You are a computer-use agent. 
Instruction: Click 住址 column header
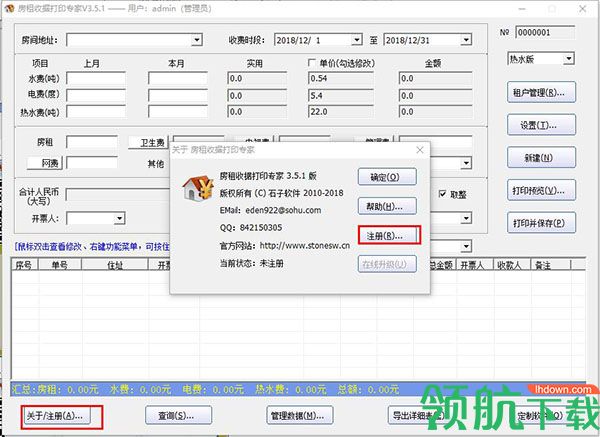tap(115, 264)
